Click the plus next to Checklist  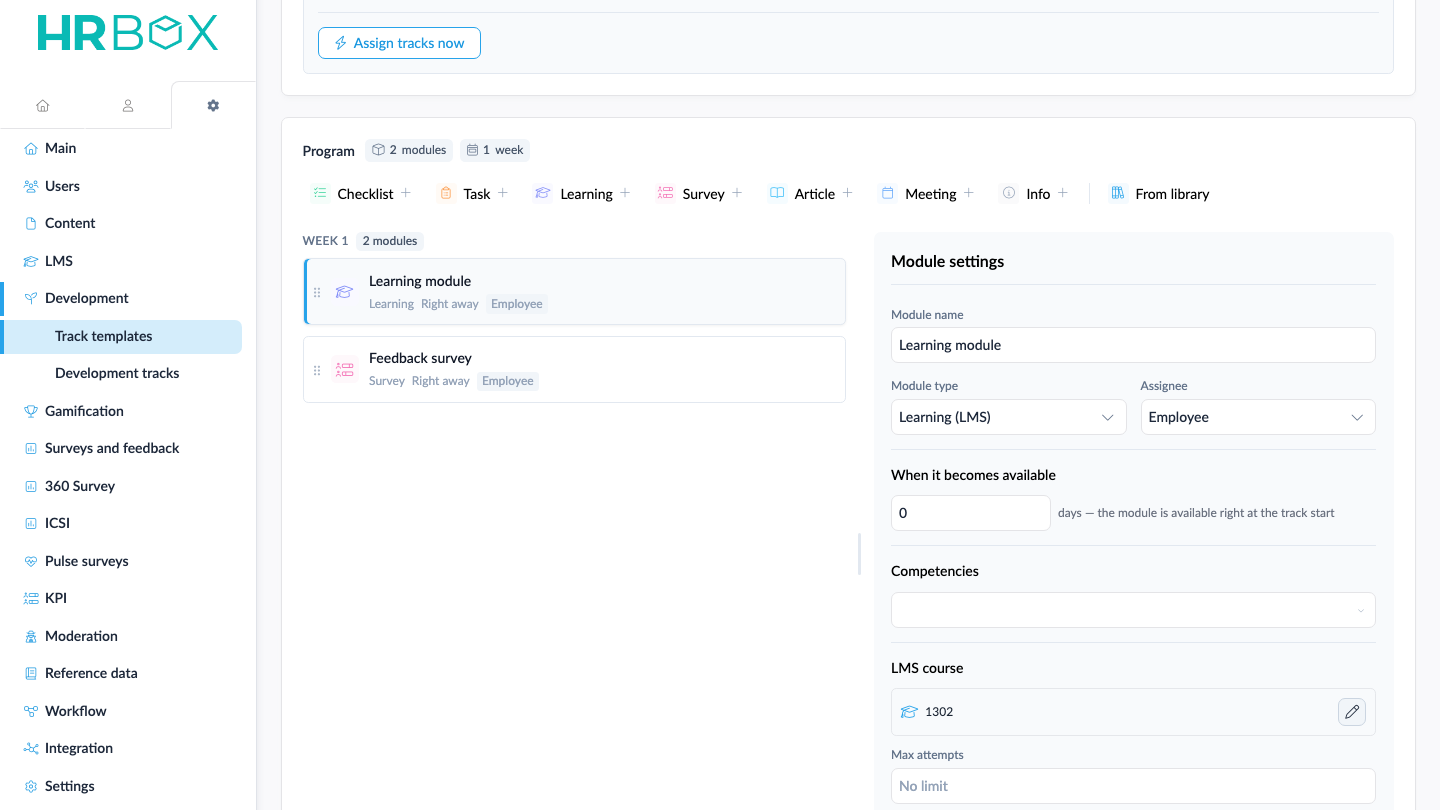tap(406, 193)
